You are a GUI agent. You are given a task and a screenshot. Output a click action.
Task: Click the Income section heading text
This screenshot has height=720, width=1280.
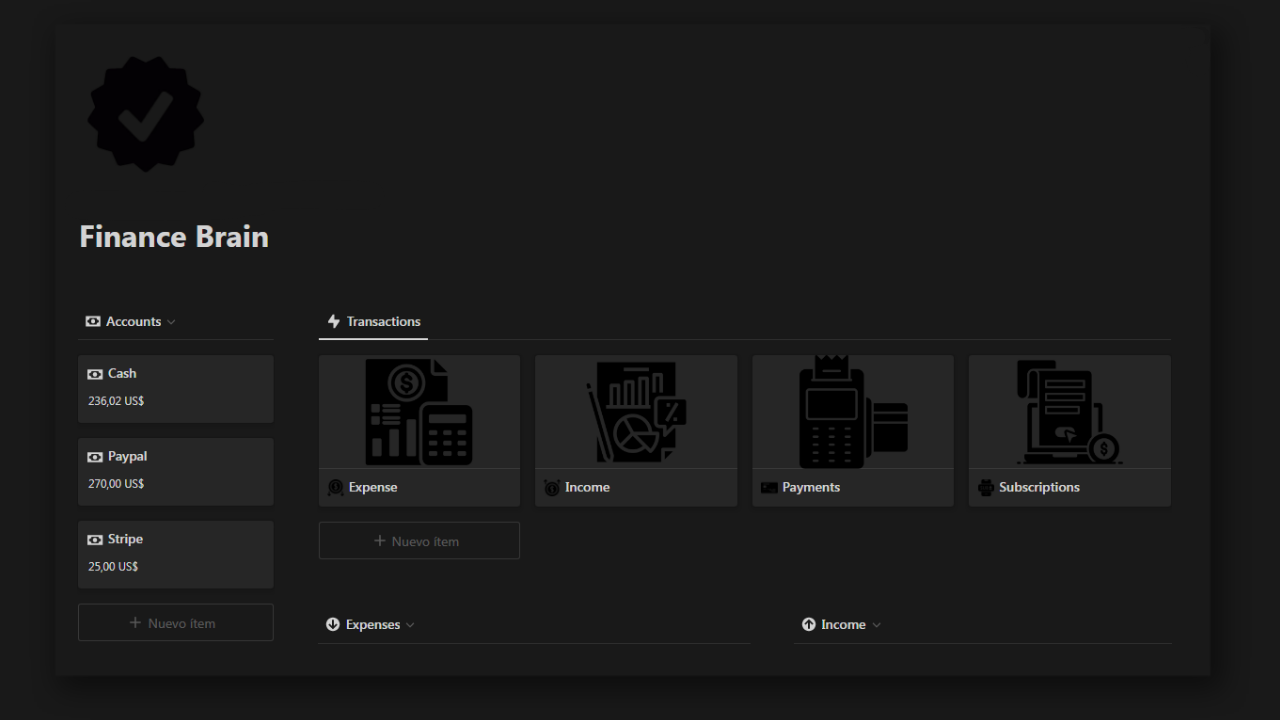point(843,625)
